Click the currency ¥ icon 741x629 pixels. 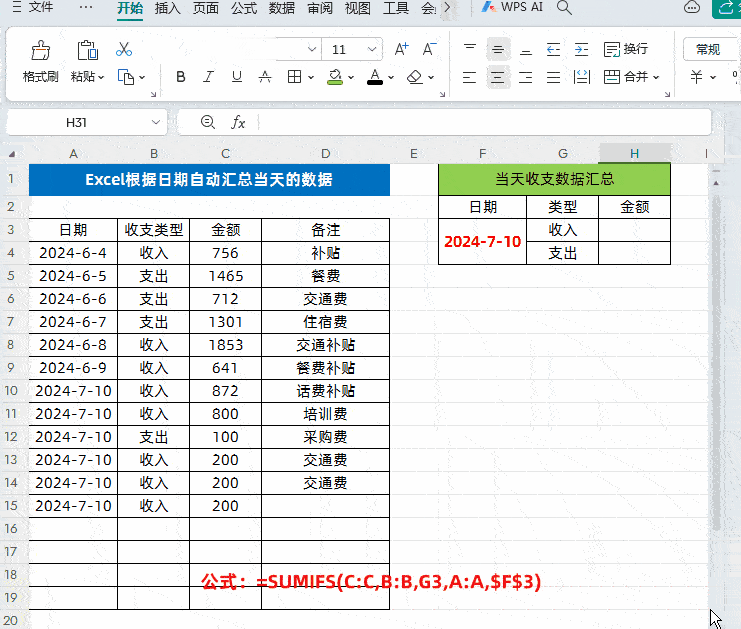point(696,77)
